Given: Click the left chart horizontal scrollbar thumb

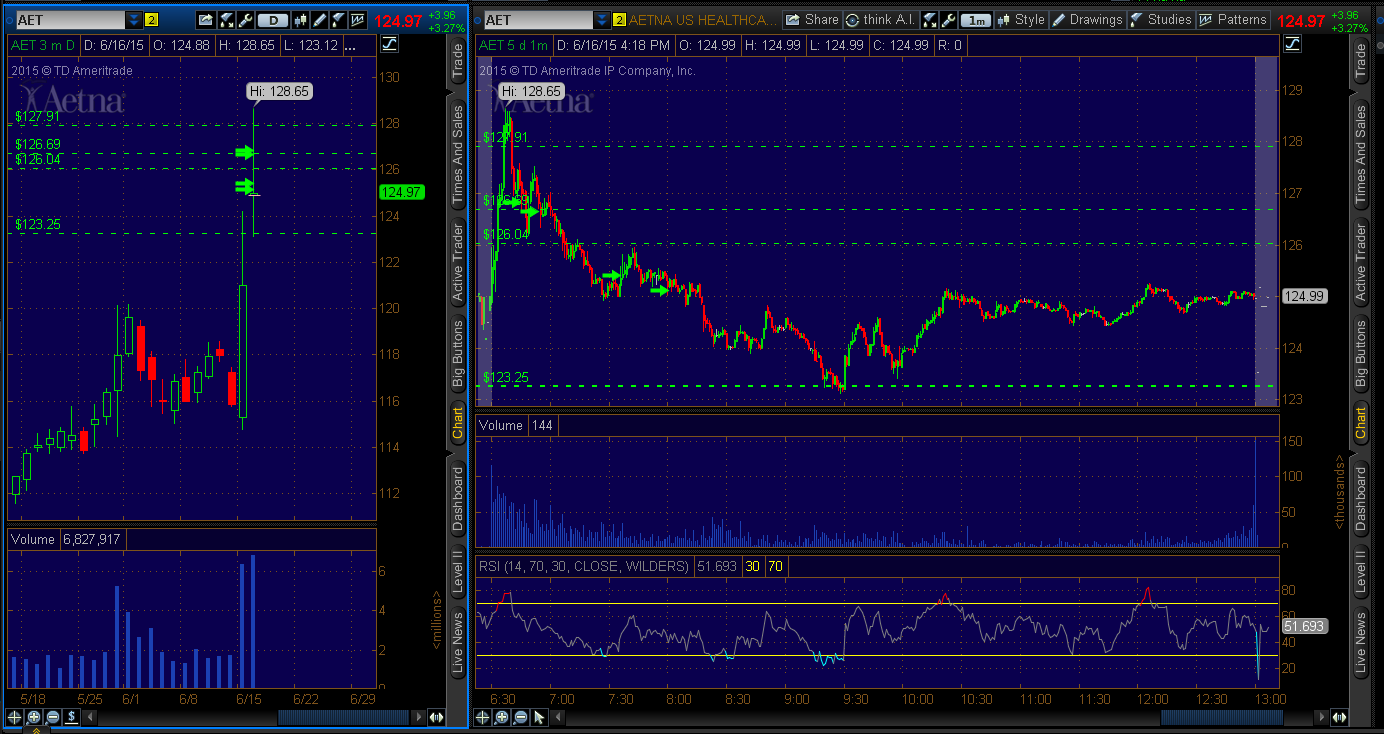Looking at the screenshot, I should (343, 717).
